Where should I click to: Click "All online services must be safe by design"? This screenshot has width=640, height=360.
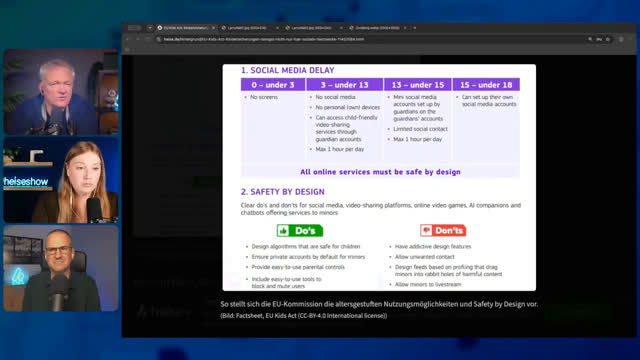point(380,172)
